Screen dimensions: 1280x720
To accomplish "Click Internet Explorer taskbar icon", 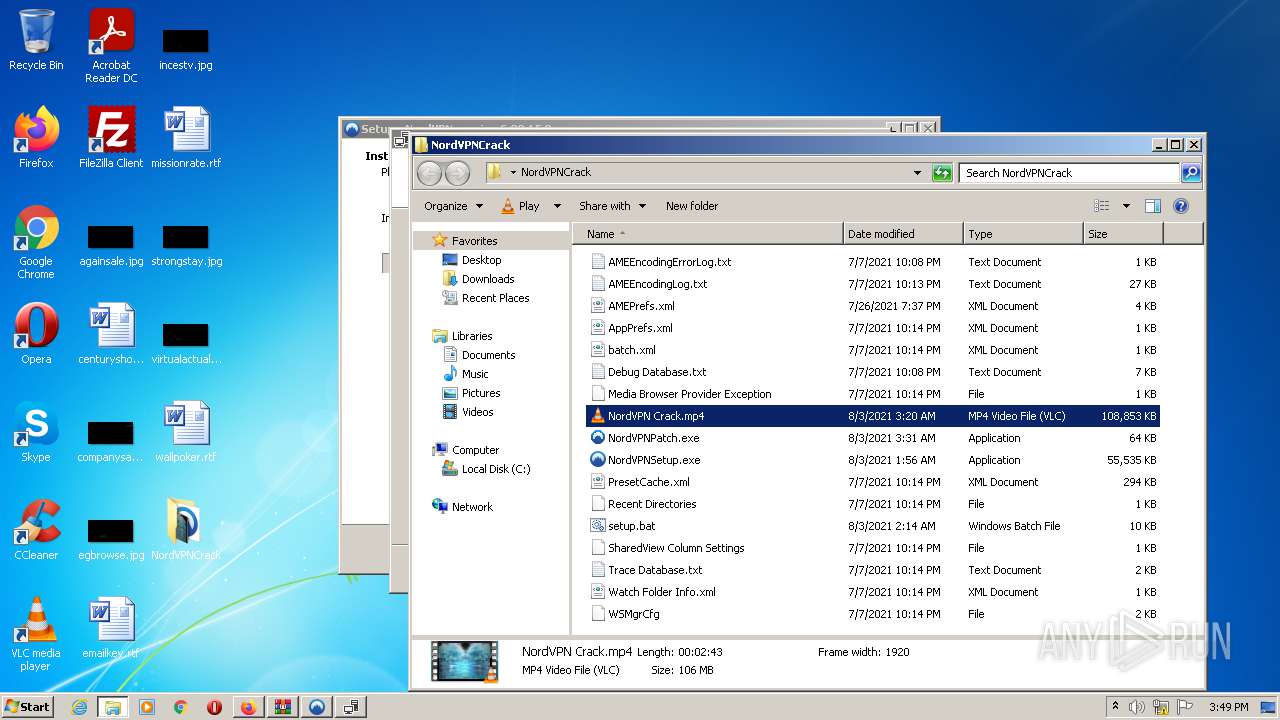I will click(x=79, y=707).
